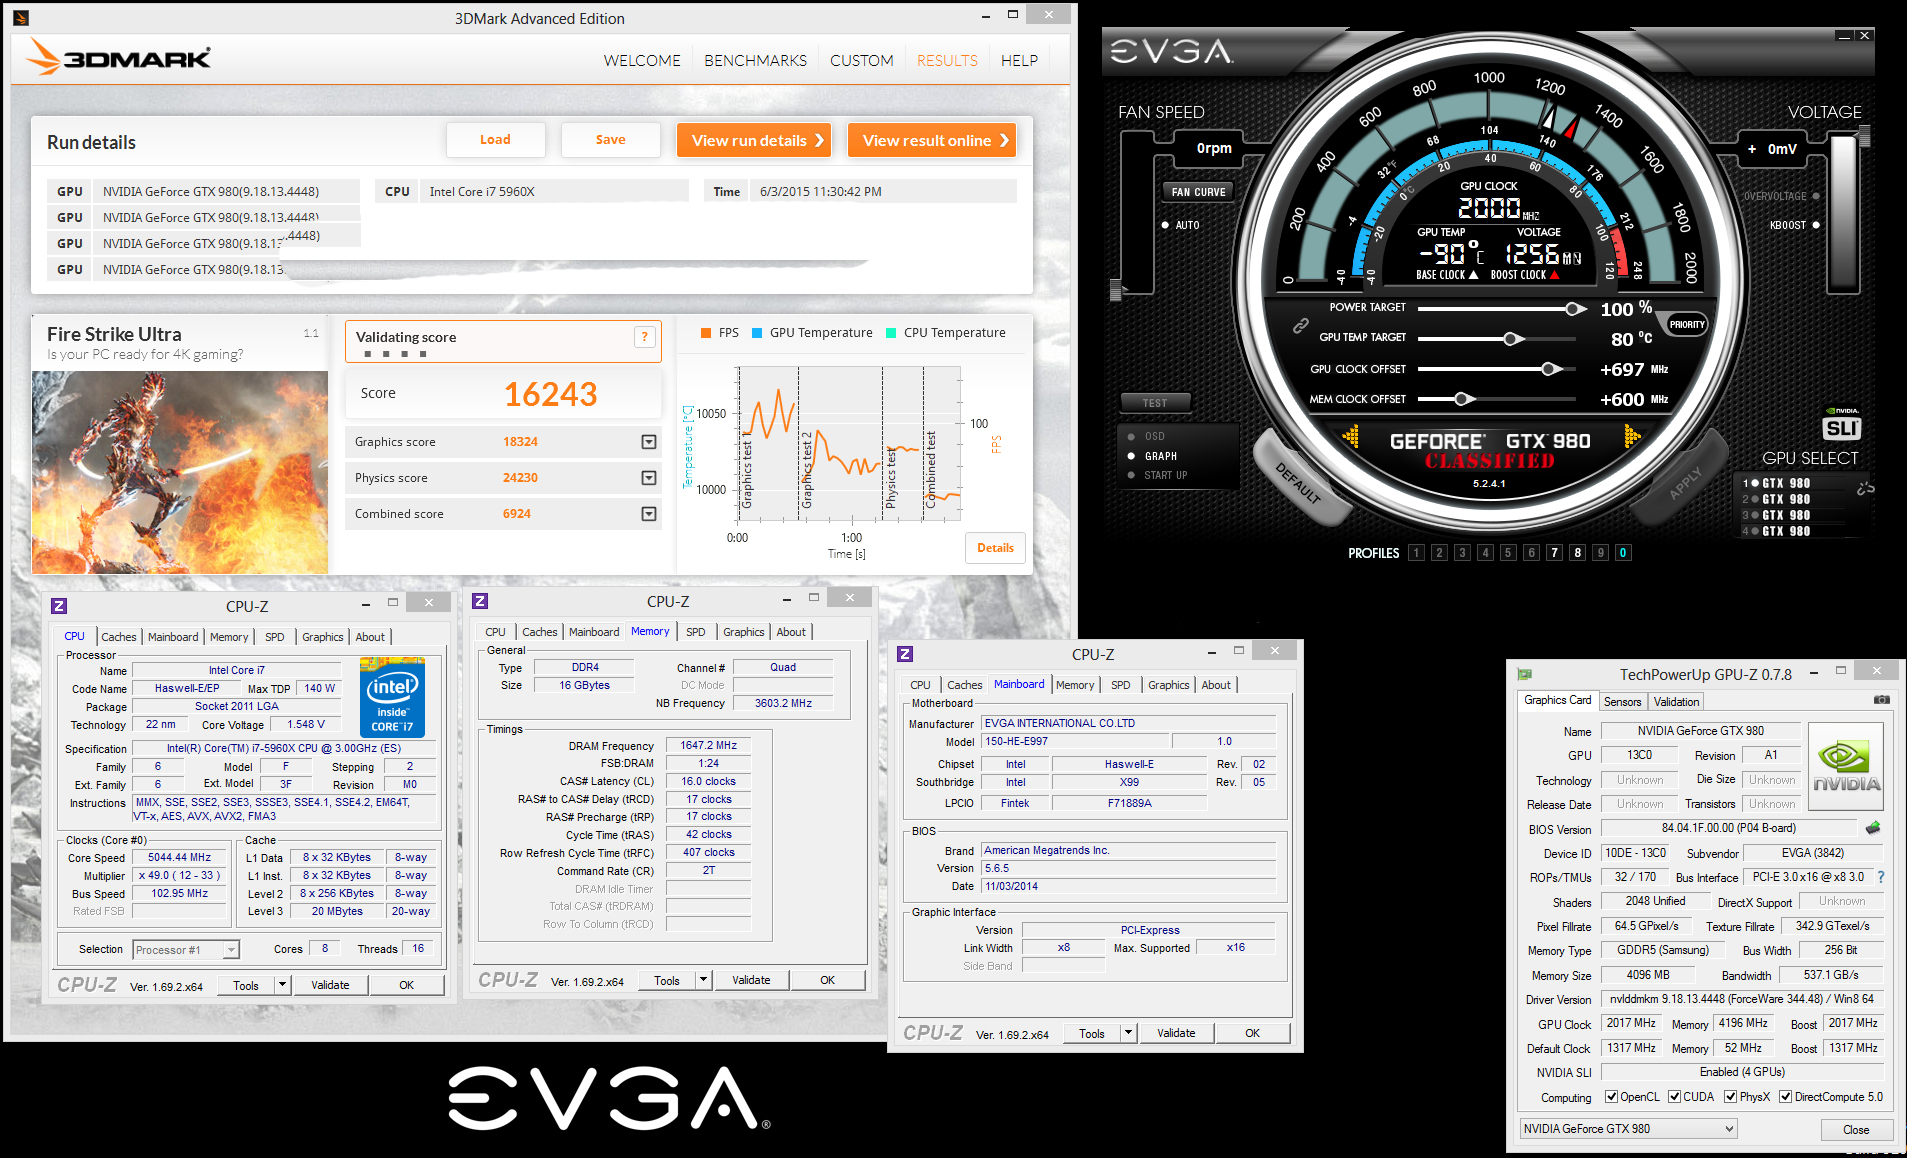Click the Mem Clock Offset slider handle
The image size is (1907, 1158).
1463,399
